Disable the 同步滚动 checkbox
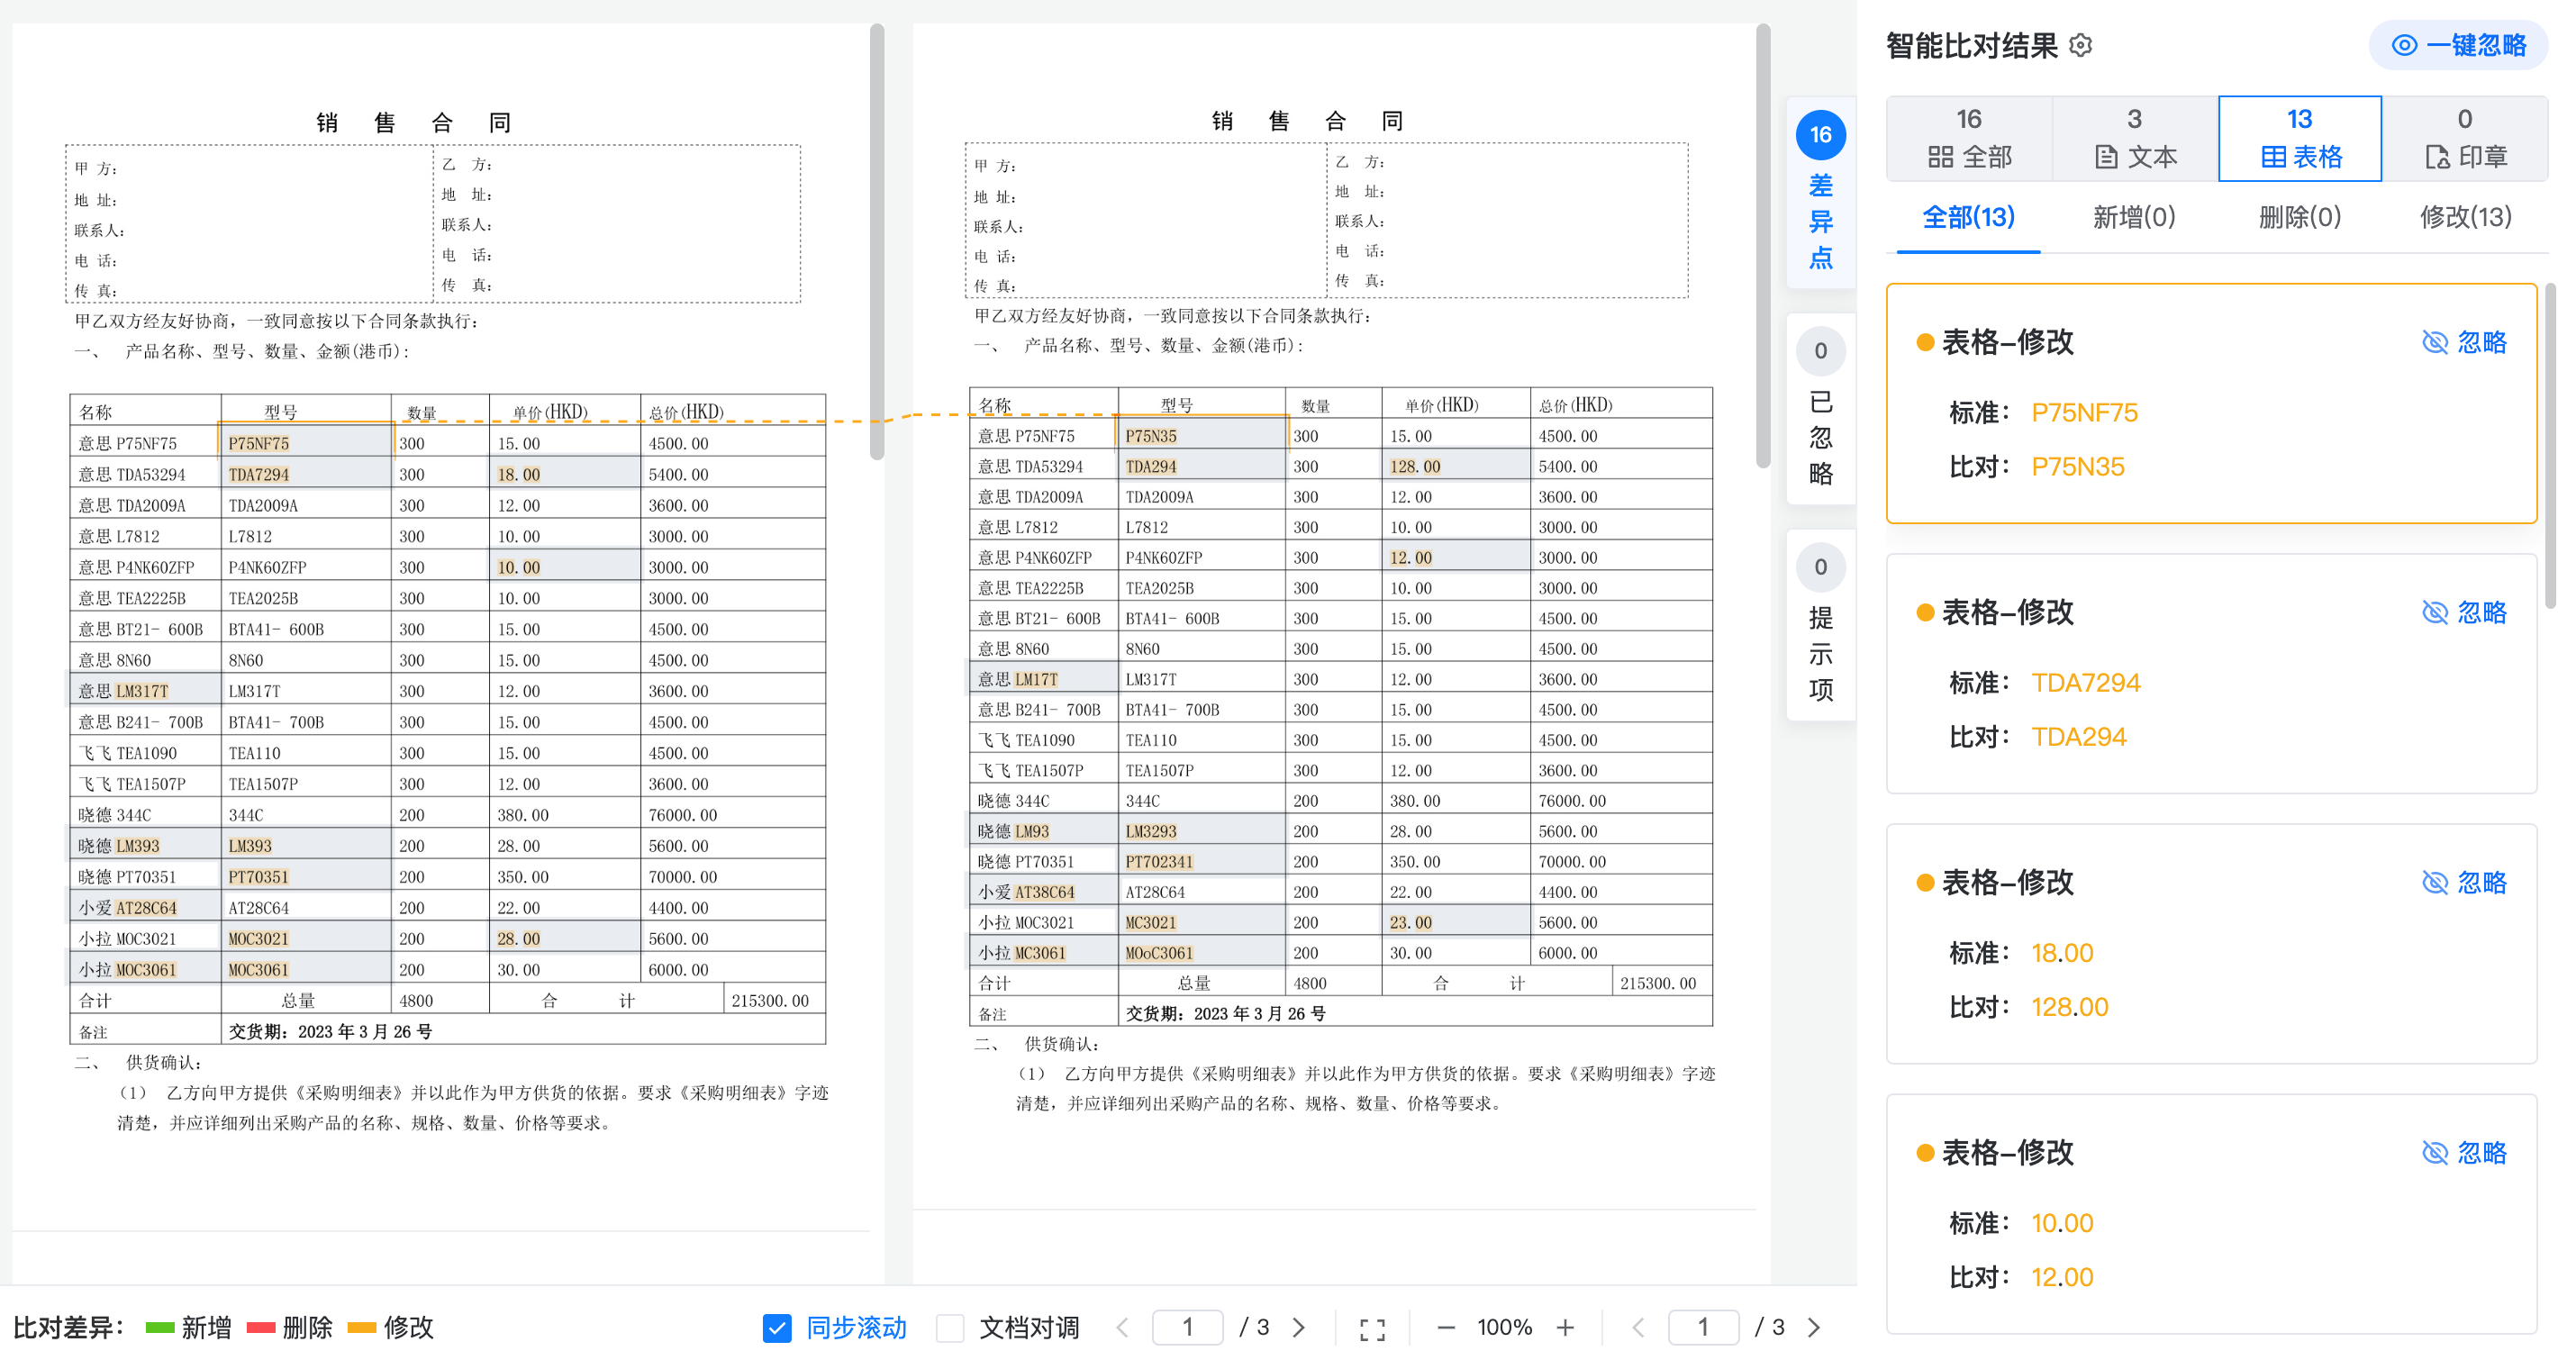Screen dimensions: 2576x1369 pos(776,1328)
